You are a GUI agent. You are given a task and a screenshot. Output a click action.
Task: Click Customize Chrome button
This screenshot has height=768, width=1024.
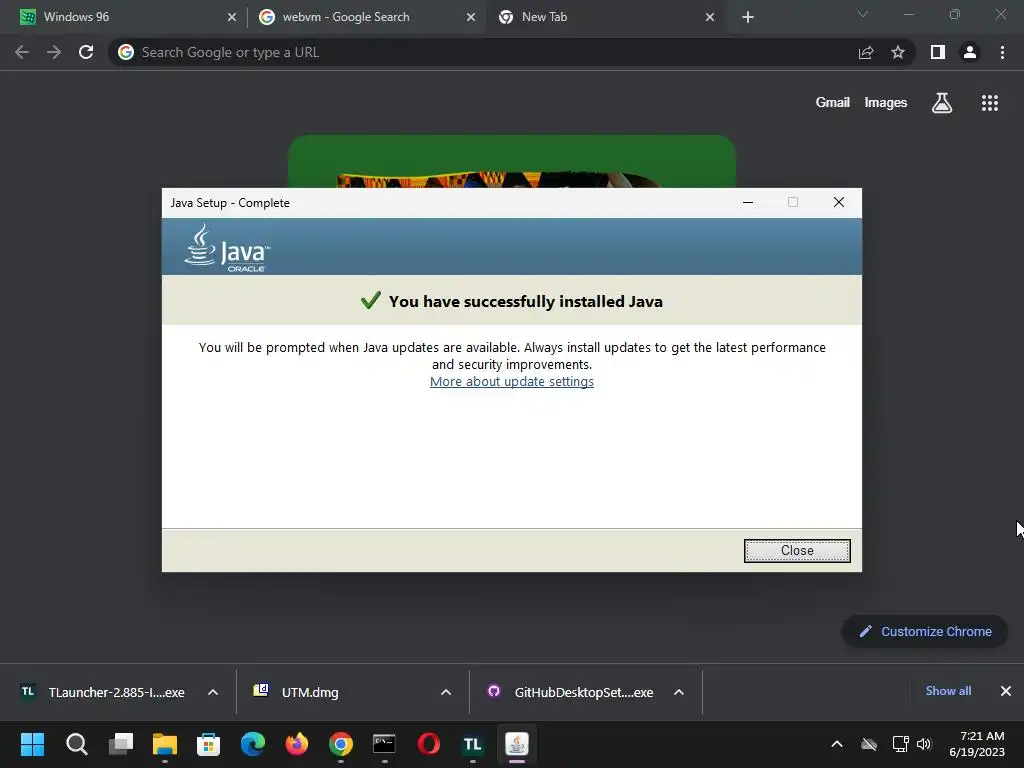coord(925,632)
